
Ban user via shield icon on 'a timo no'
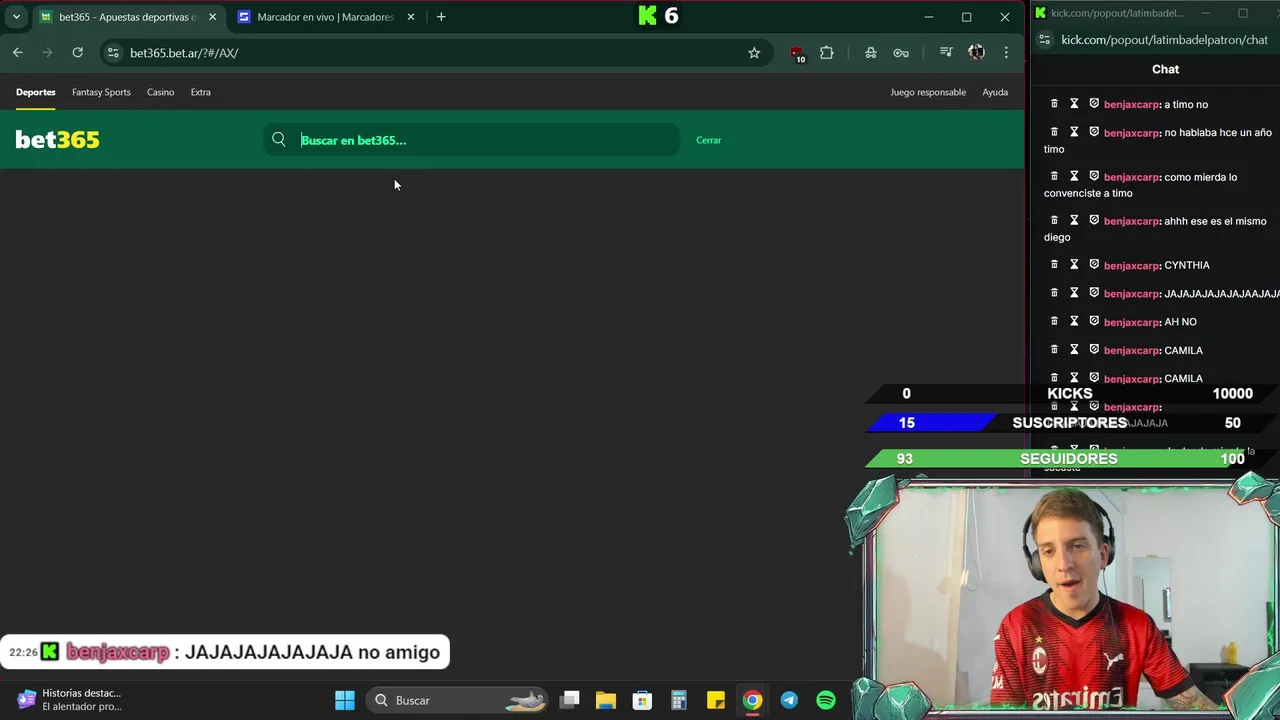point(1094,104)
